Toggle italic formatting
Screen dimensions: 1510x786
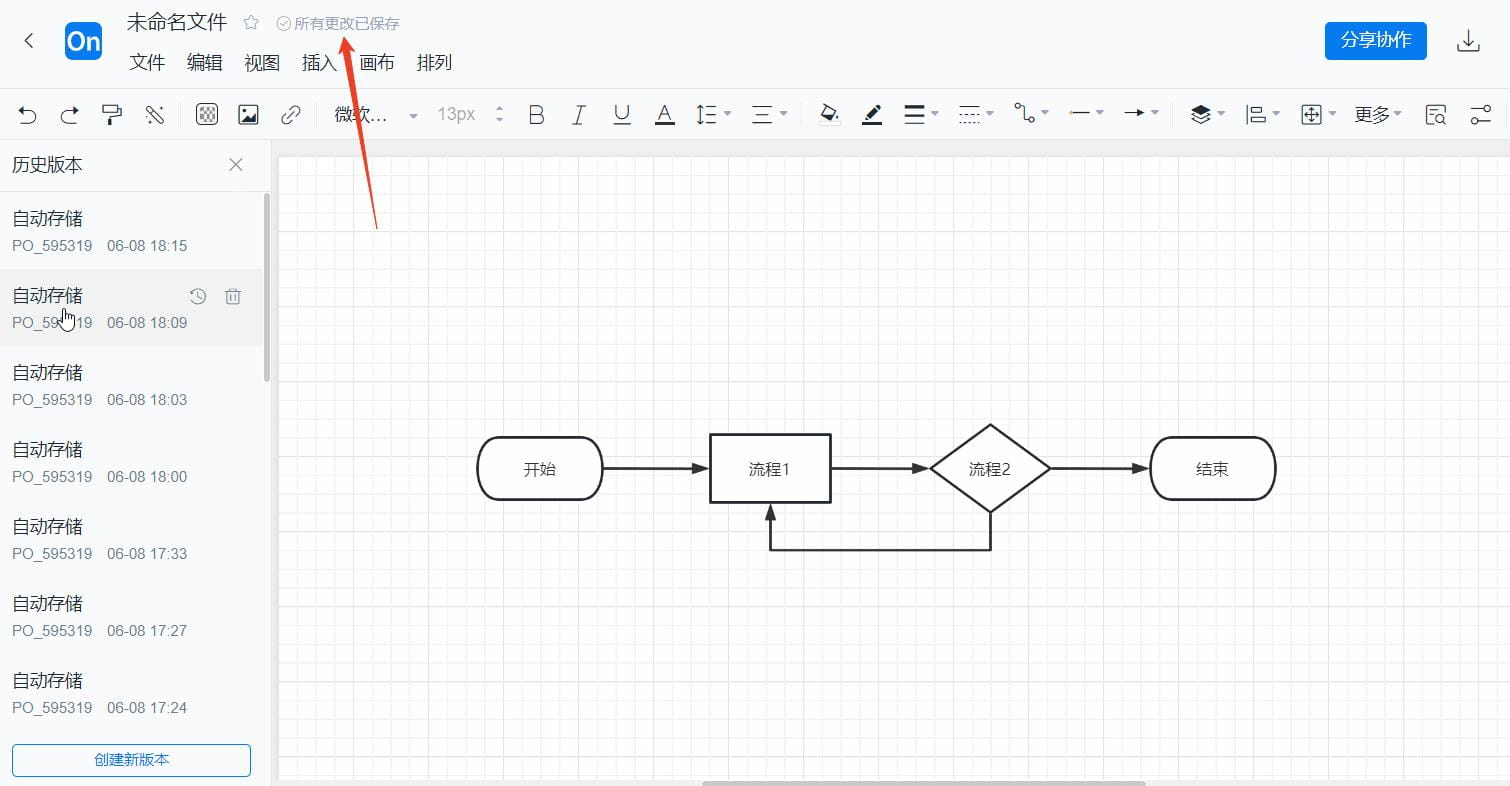pyautogui.click(x=579, y=114)
